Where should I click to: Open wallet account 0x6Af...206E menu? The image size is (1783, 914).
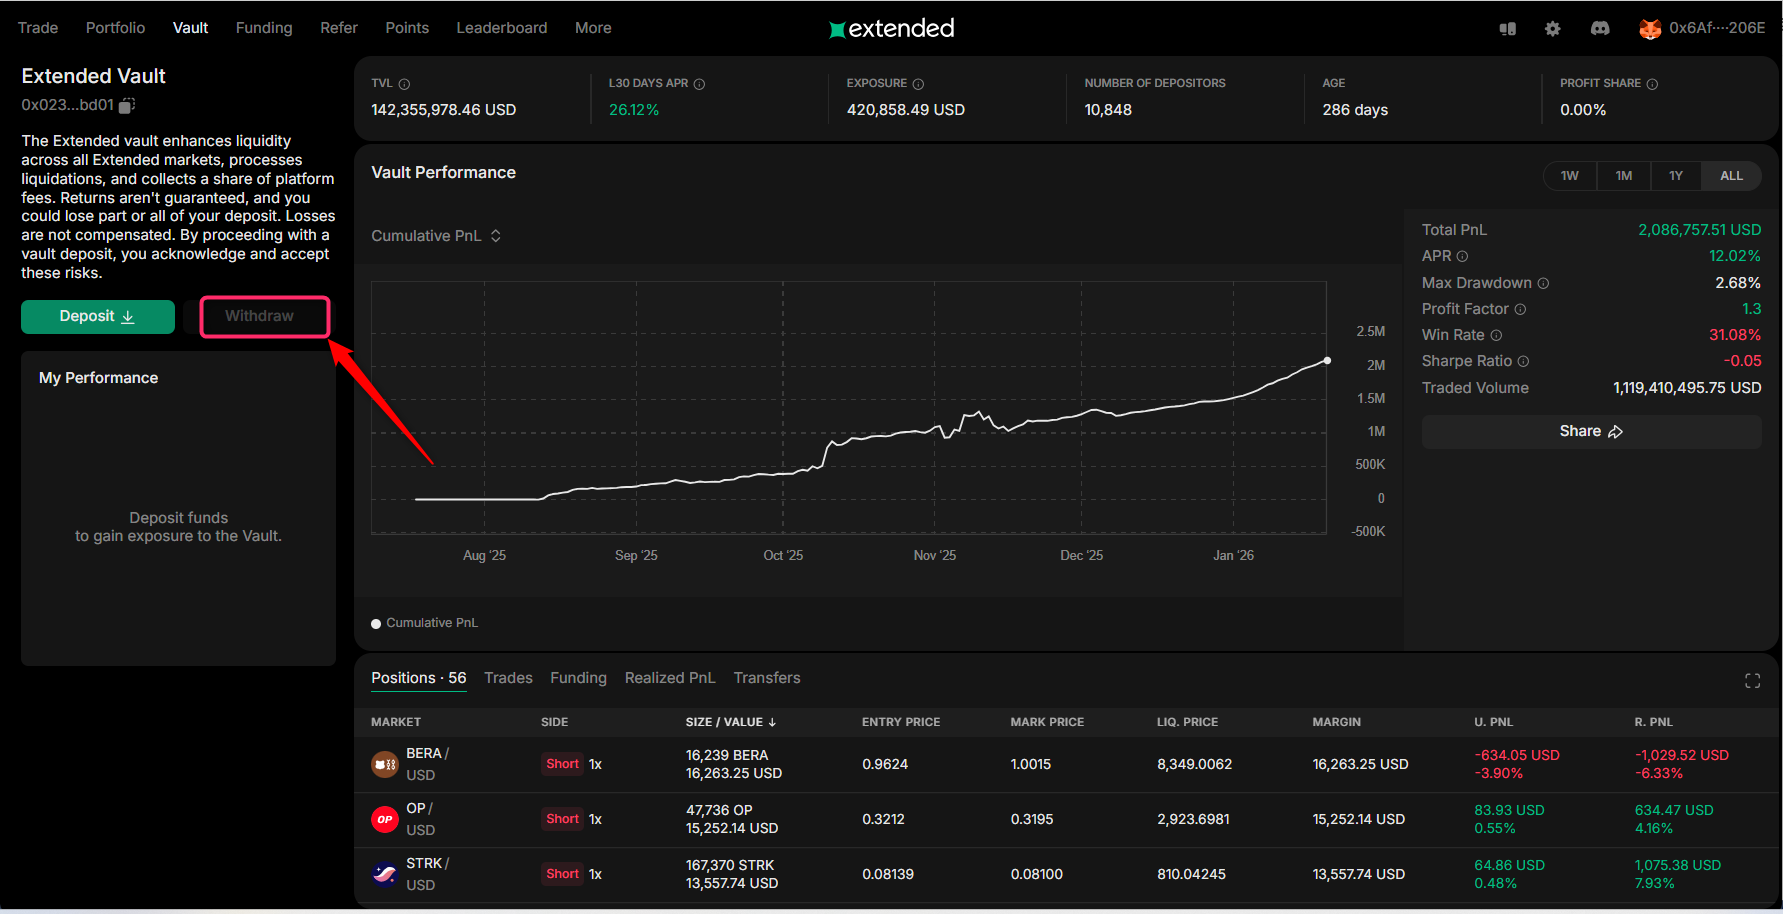(1702, 28)
